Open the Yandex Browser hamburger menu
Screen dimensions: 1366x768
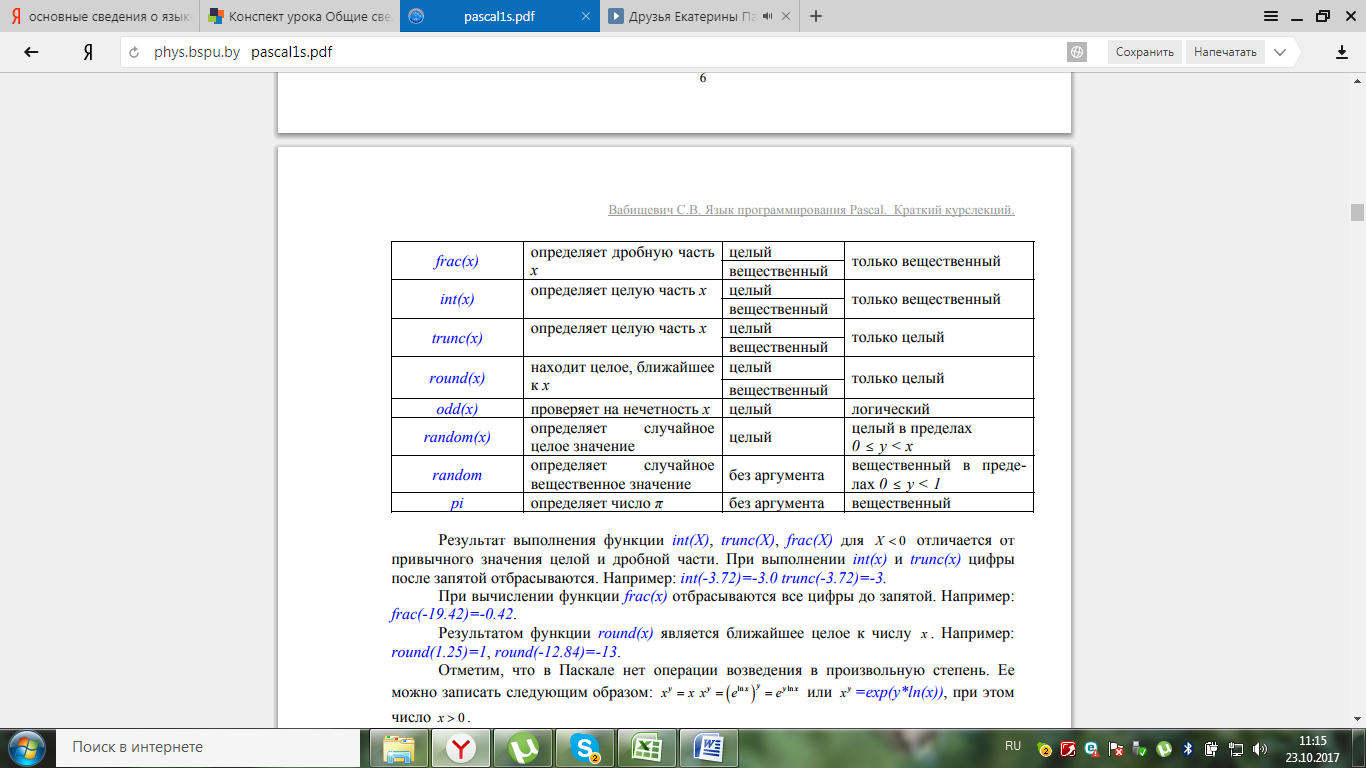tap(1271, 16)
